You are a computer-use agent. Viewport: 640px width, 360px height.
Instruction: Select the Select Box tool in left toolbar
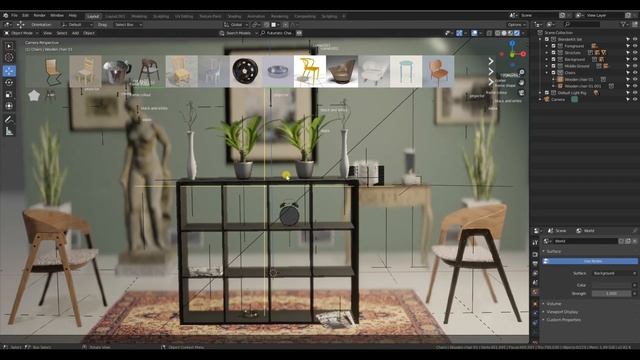pos(9,46)
